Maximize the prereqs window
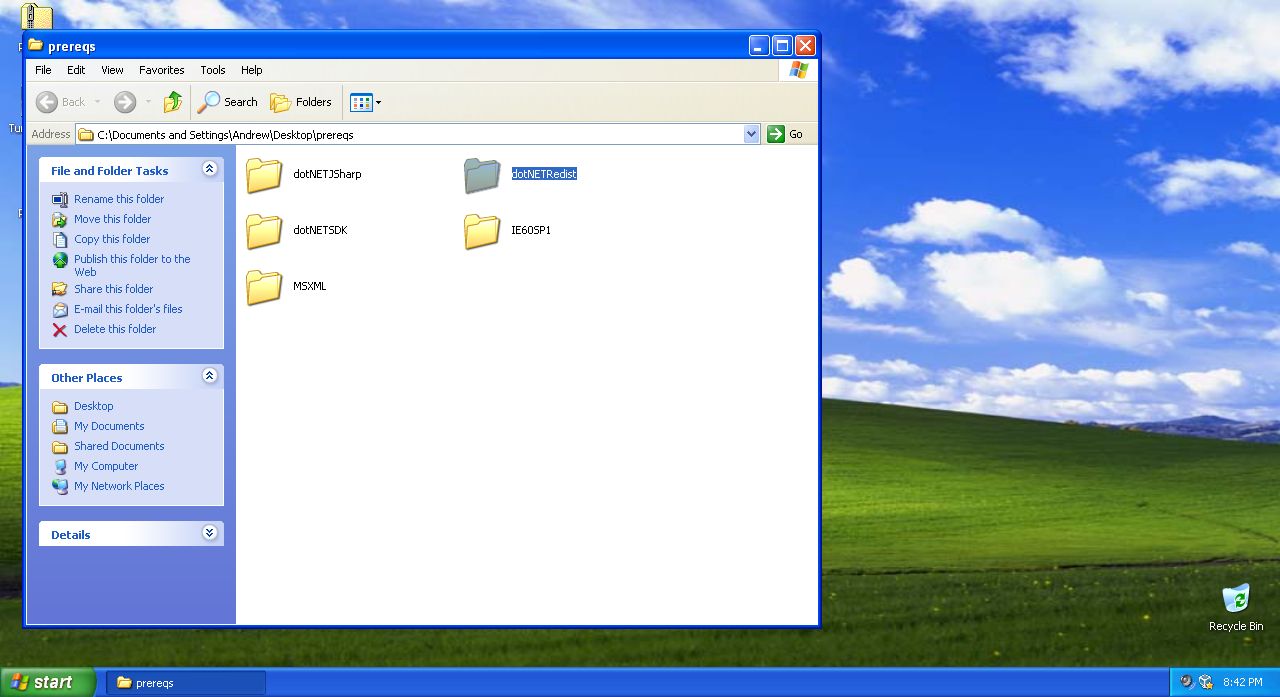The image size is (1280, 697). (x=782, y=45)
